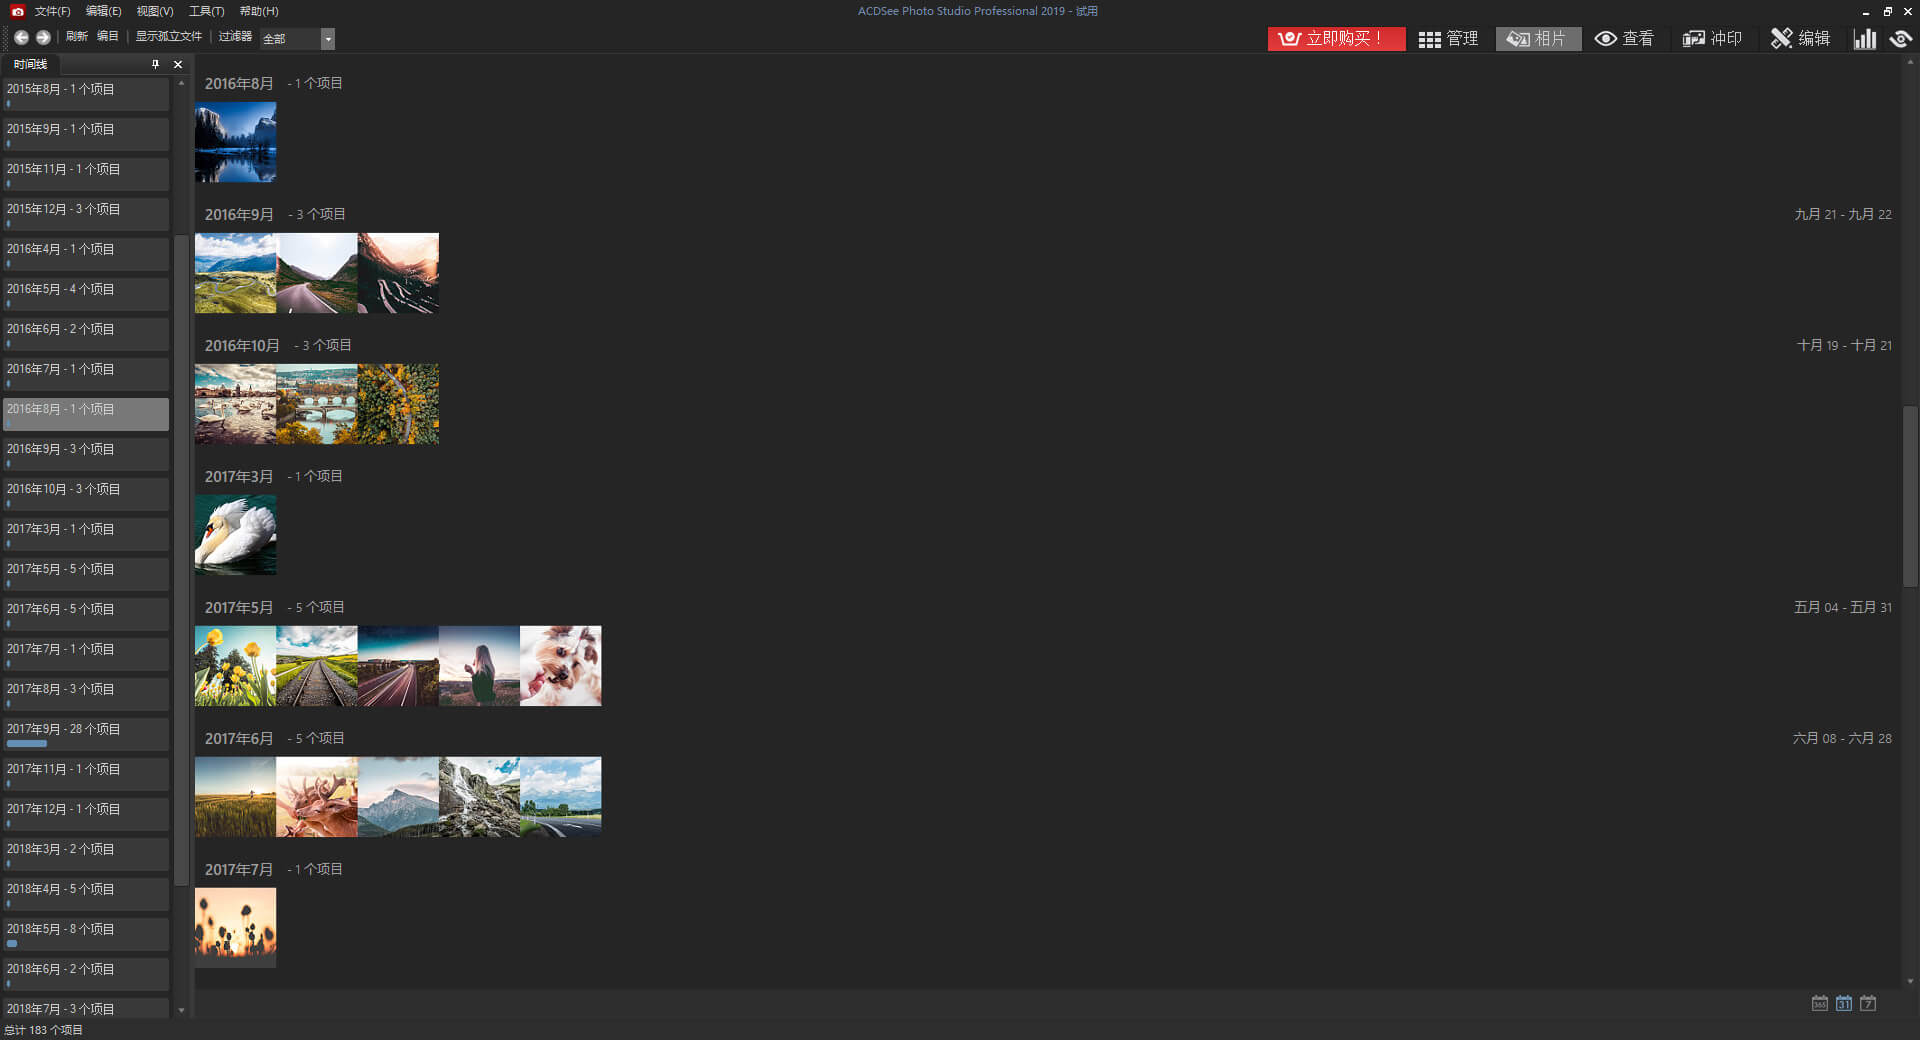Select timeline entry 2017年12月 - 1个项目

(86, 814)
